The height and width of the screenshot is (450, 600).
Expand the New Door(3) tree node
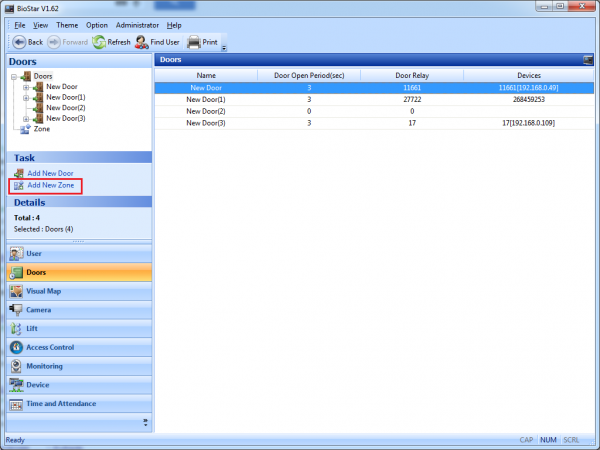[x=26, y=118]
